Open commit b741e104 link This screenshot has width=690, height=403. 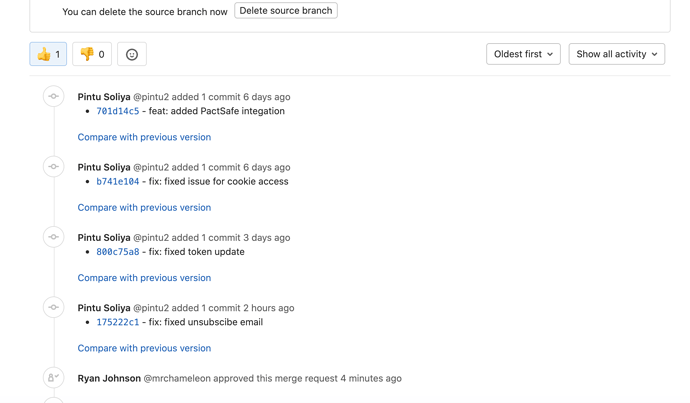point(118,182)
